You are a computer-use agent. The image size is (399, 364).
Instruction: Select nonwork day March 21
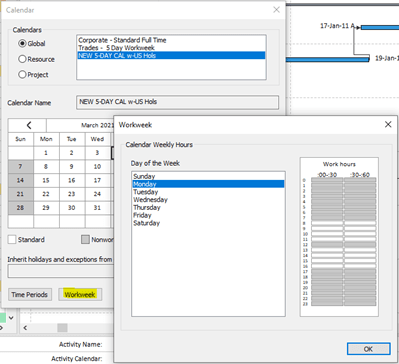pos(21,194)
